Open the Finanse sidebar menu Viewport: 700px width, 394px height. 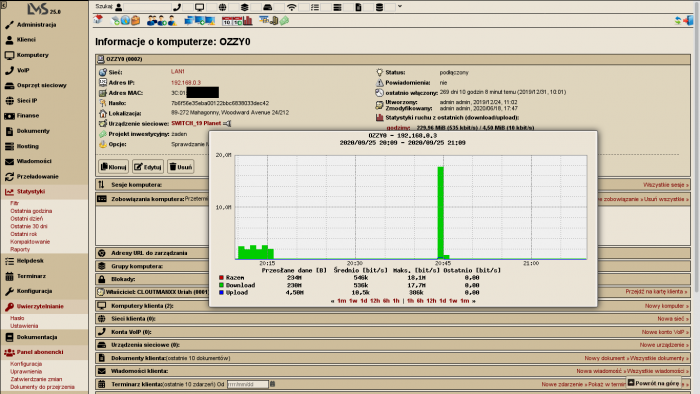[44, 116]
